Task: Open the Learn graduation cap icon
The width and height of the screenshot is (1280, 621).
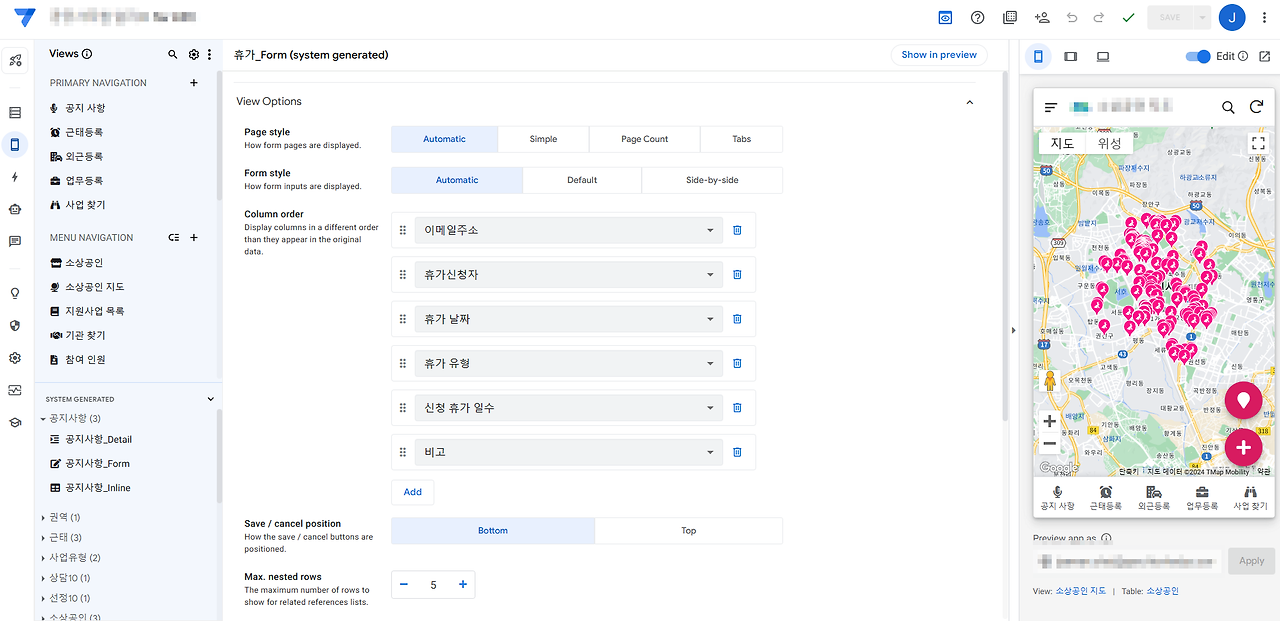Action: pyautogui.click(x=15, y=422)
